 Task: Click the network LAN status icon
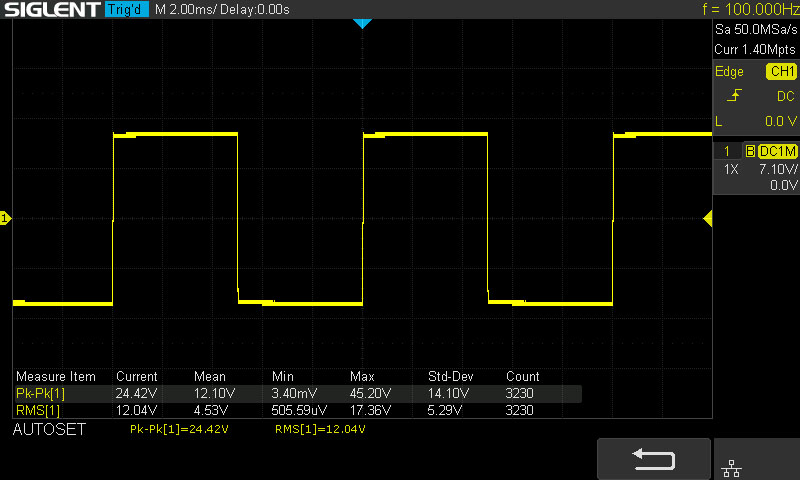pos(731,468)
